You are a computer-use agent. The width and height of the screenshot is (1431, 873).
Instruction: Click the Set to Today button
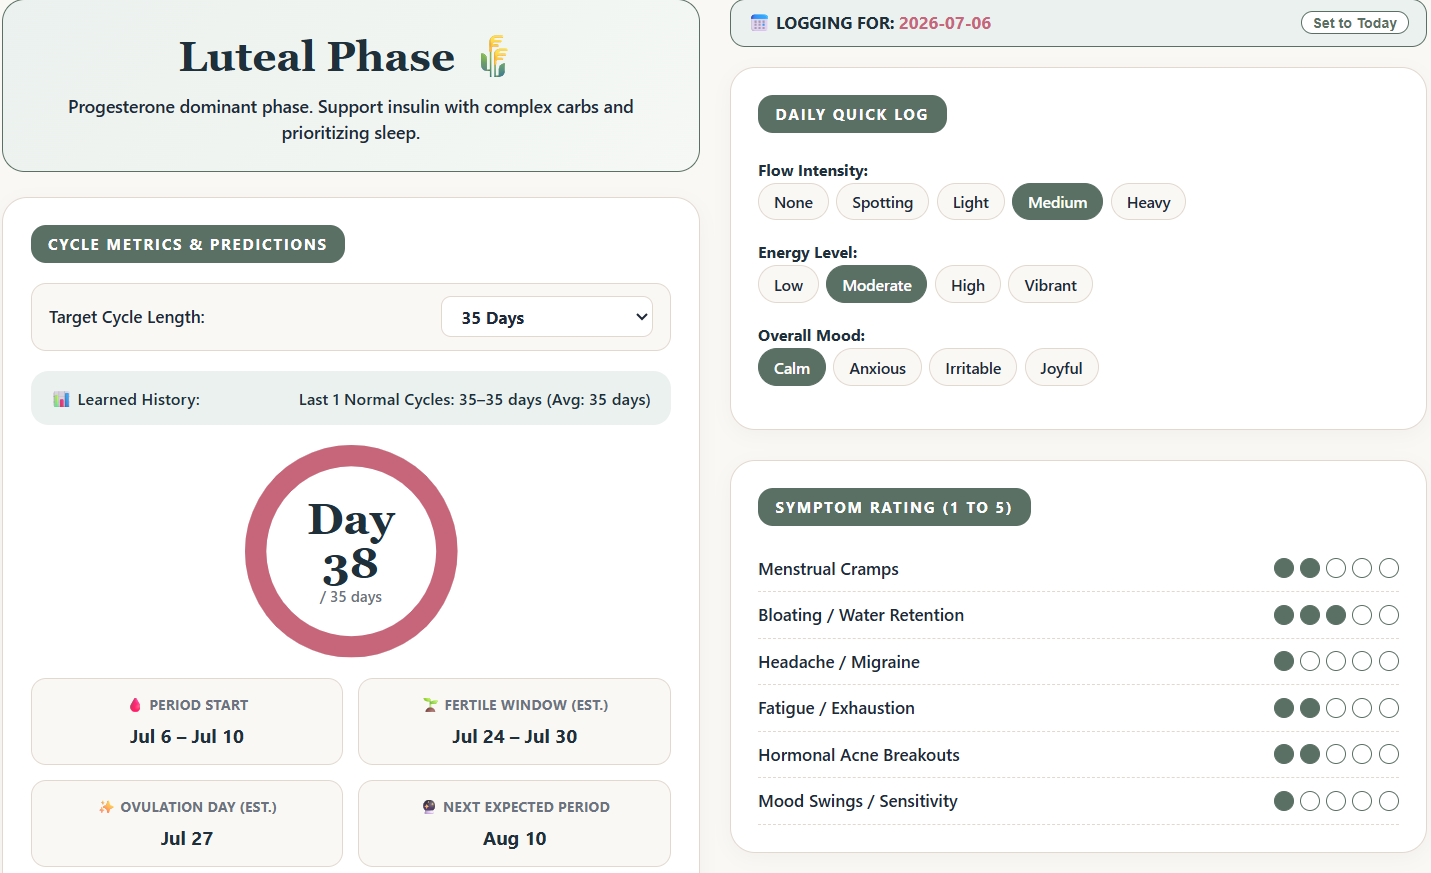pos(1354,23)
